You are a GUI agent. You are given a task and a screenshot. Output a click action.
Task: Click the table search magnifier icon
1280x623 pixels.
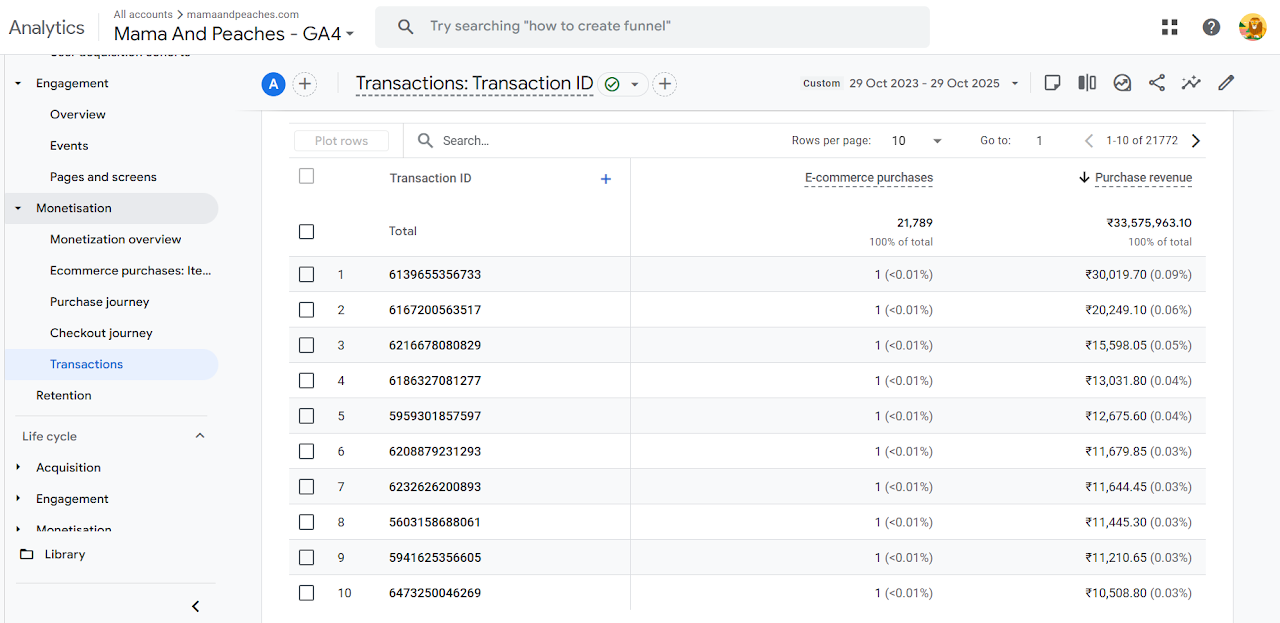(x=425, y=141)
